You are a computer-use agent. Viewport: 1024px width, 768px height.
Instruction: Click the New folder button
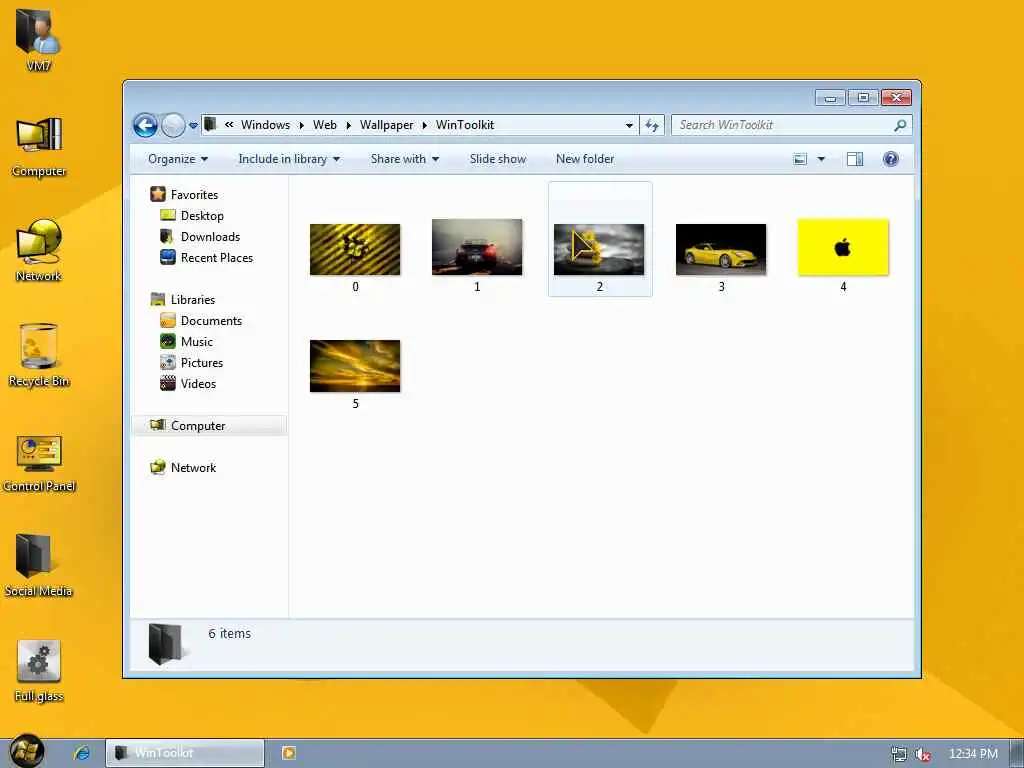(x=584, y=159)
